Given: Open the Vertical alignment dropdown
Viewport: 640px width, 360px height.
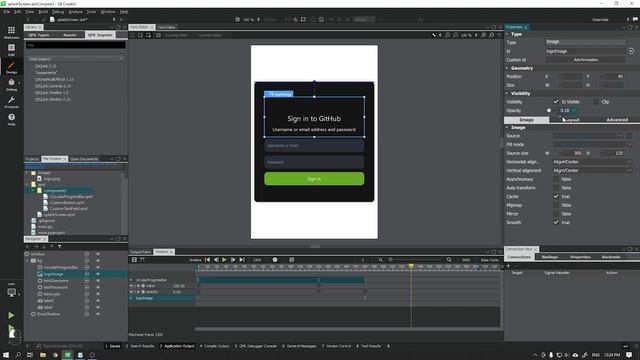Looking at the screenshot, I should (593, 171).
